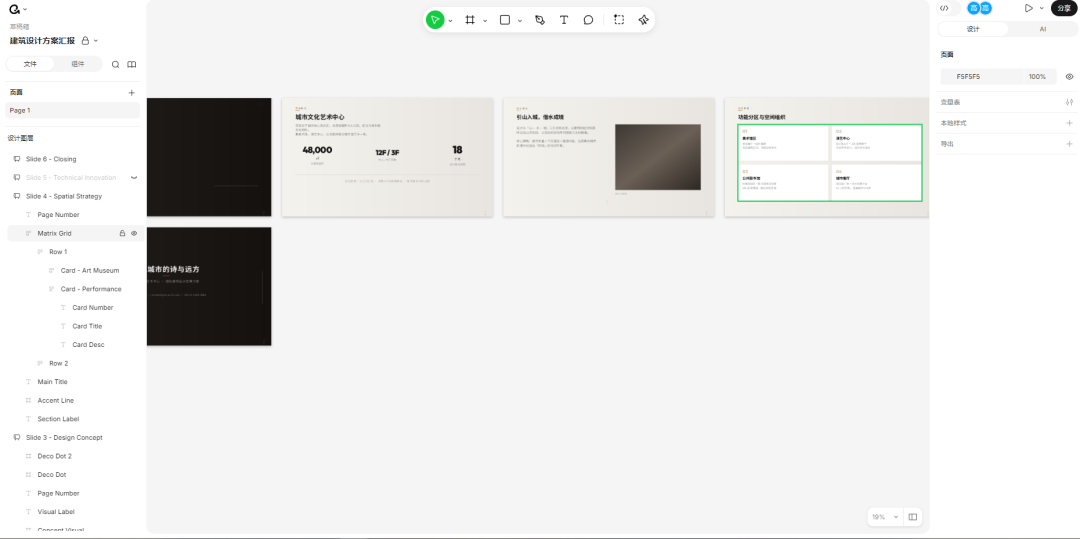The height and width of the screenshot is (539, 1080).
Task: Open the file title dropdown chevron
Action: (96, 41)
